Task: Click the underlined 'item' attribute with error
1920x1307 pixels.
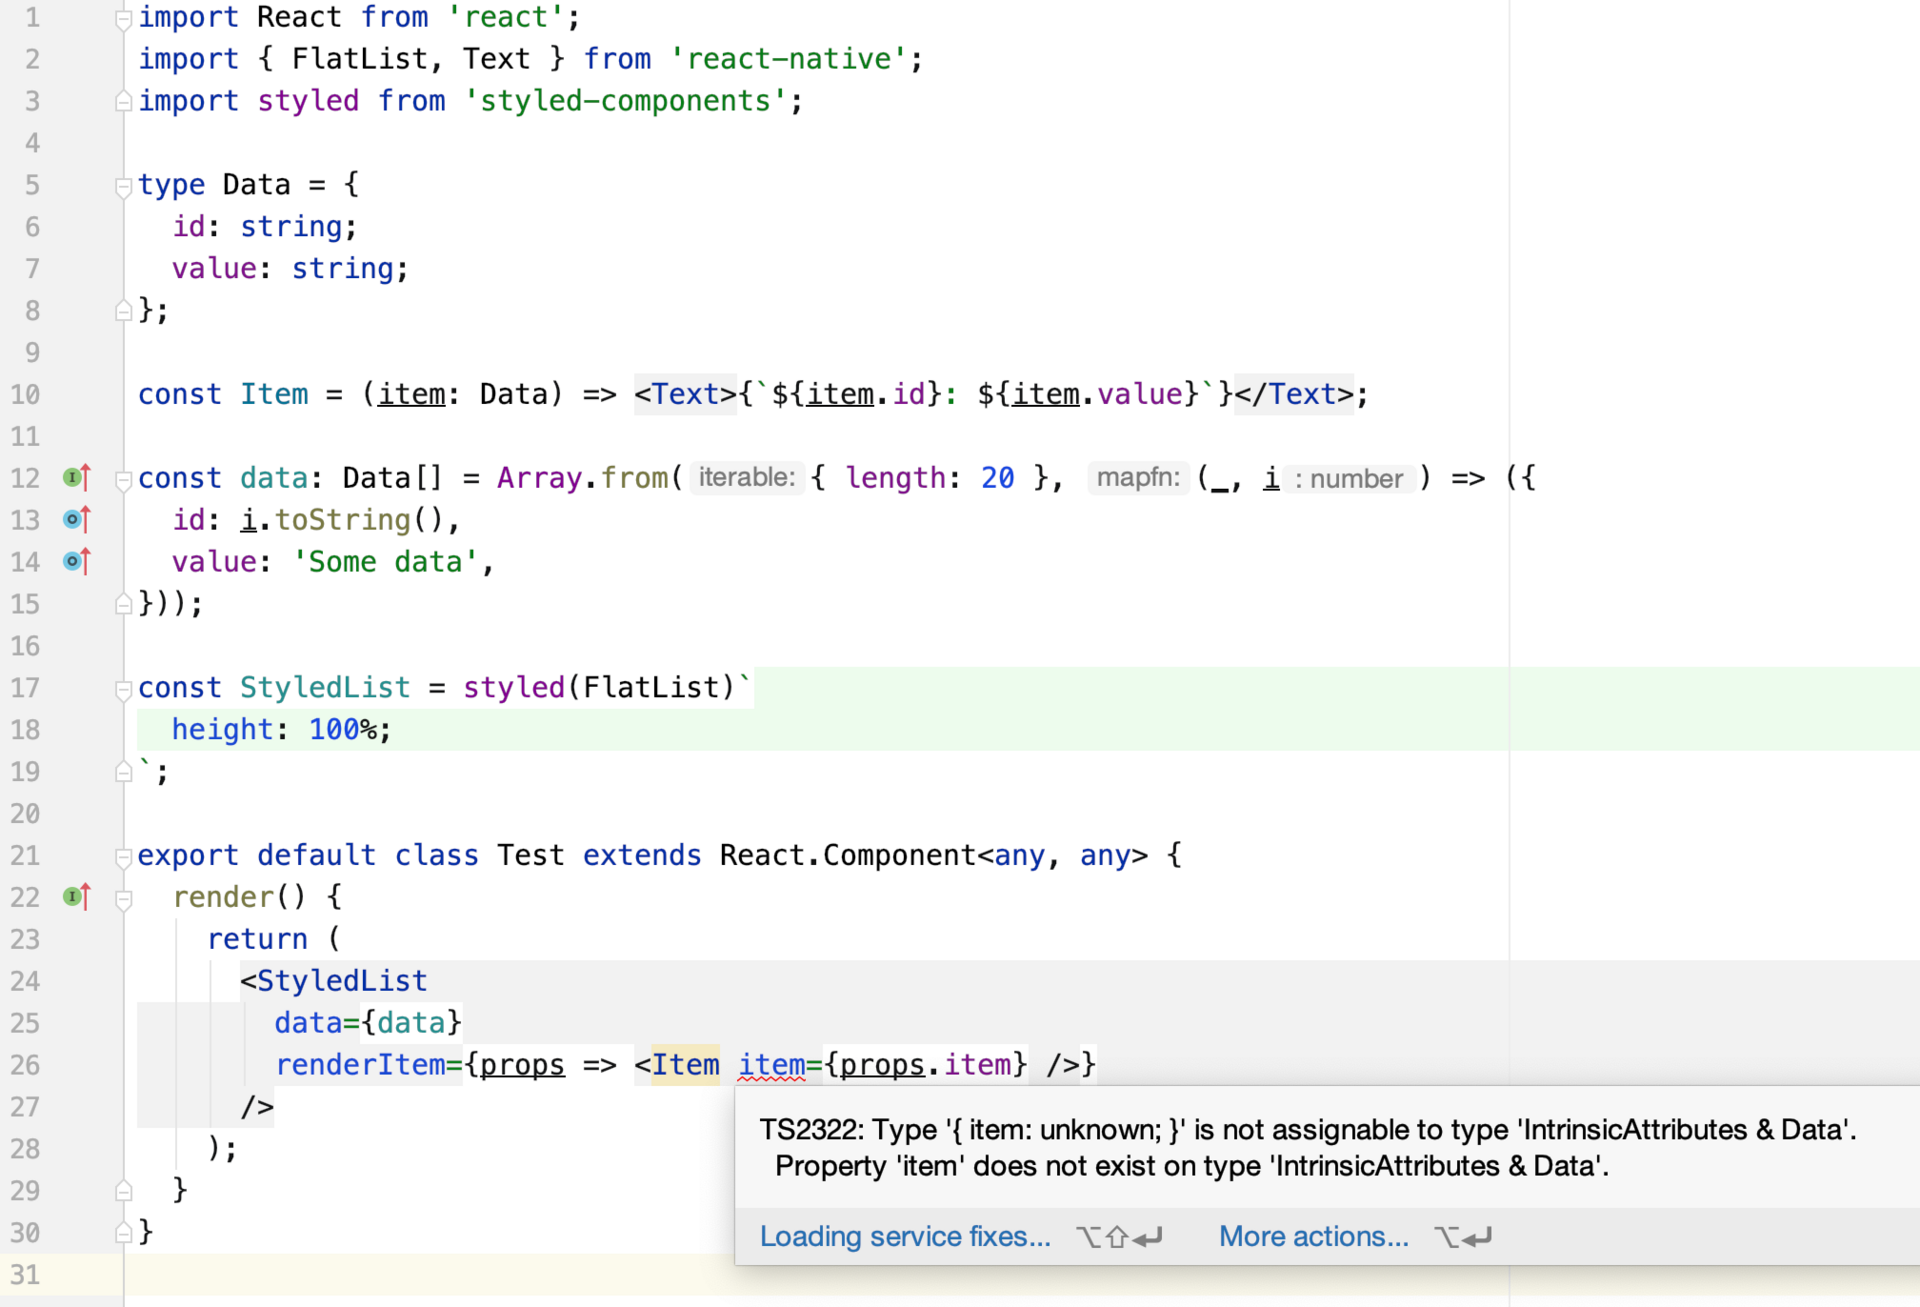Action: click(772, 1065)
